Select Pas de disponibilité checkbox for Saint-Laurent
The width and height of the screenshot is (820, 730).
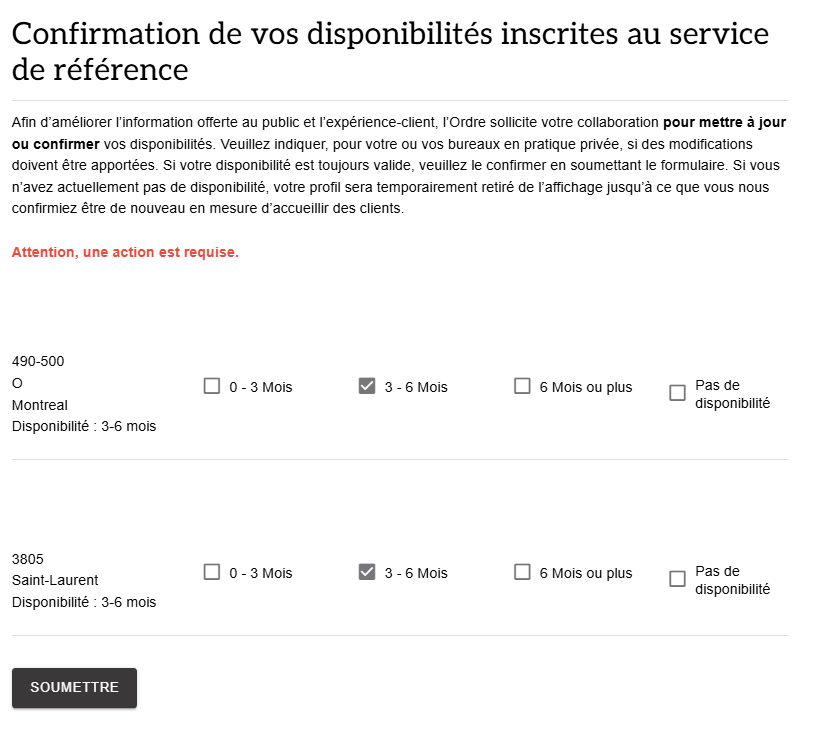[678, 579]
